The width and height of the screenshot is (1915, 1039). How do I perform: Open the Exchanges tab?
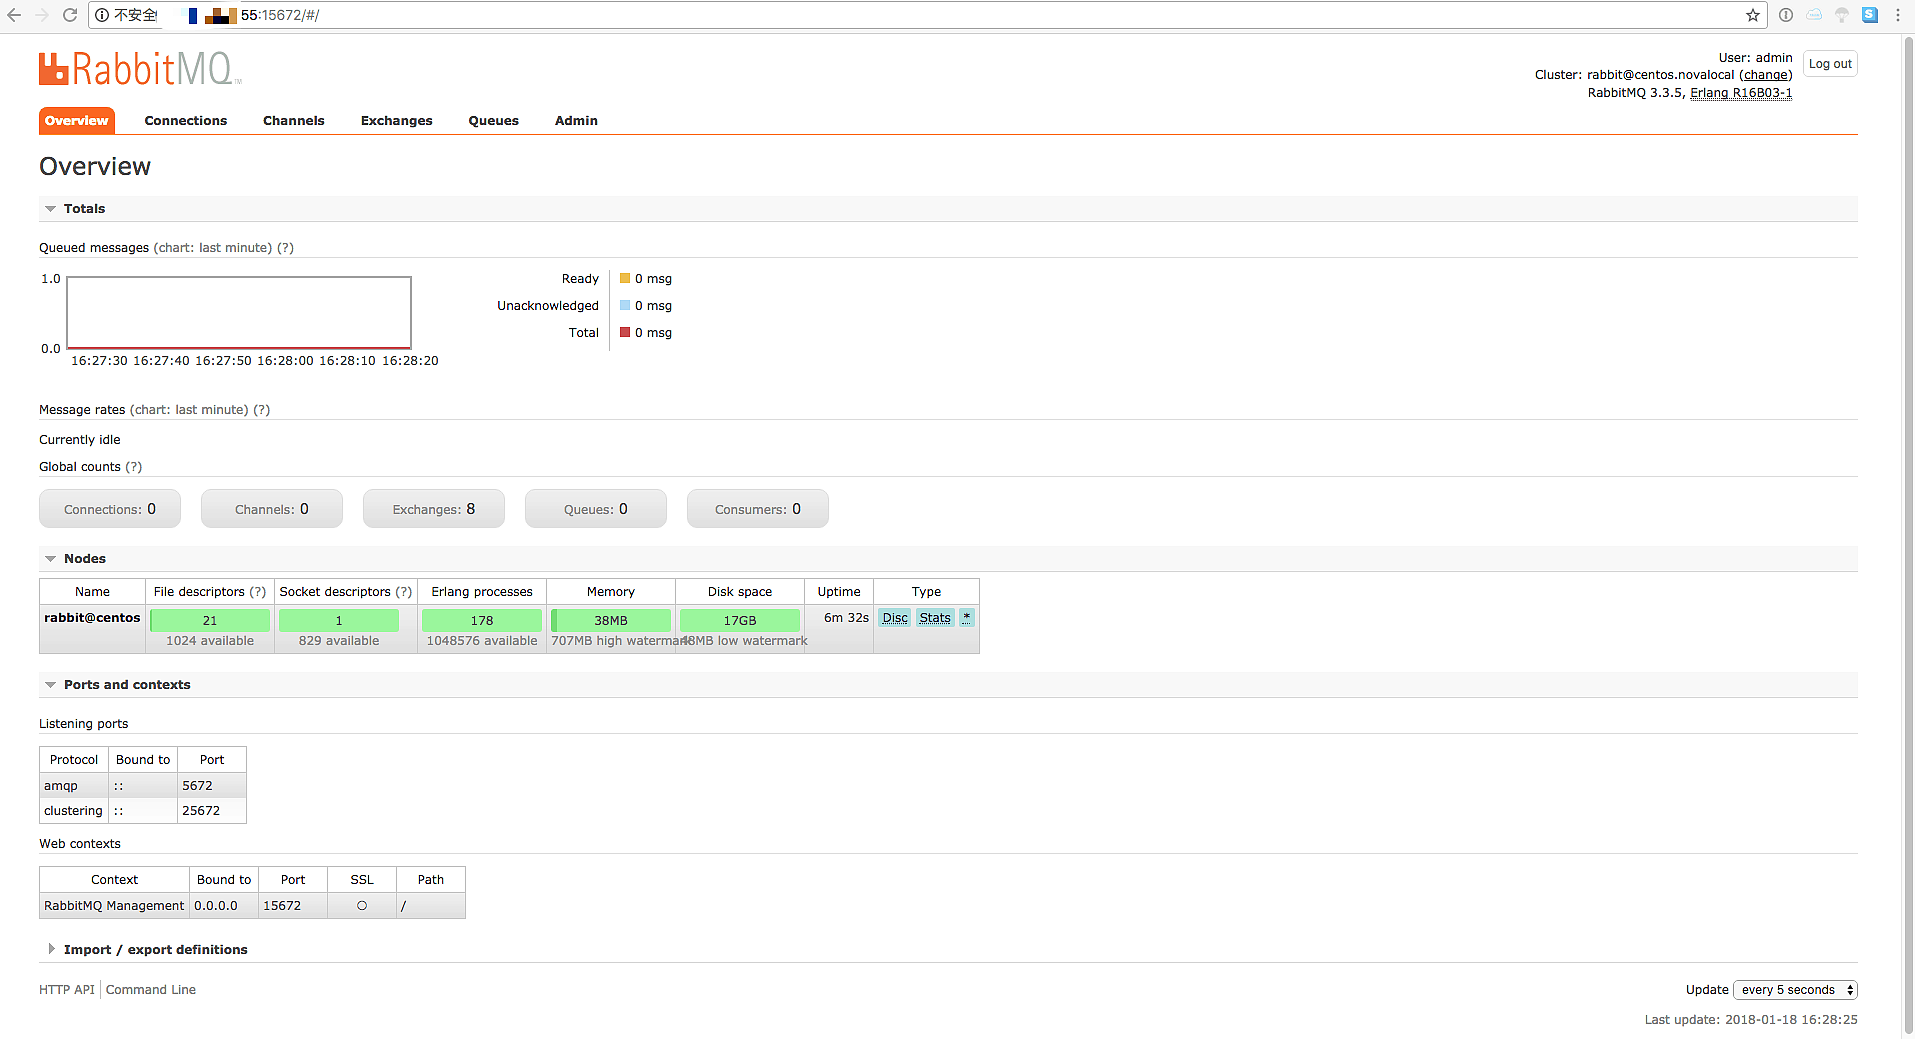[396, 121]
